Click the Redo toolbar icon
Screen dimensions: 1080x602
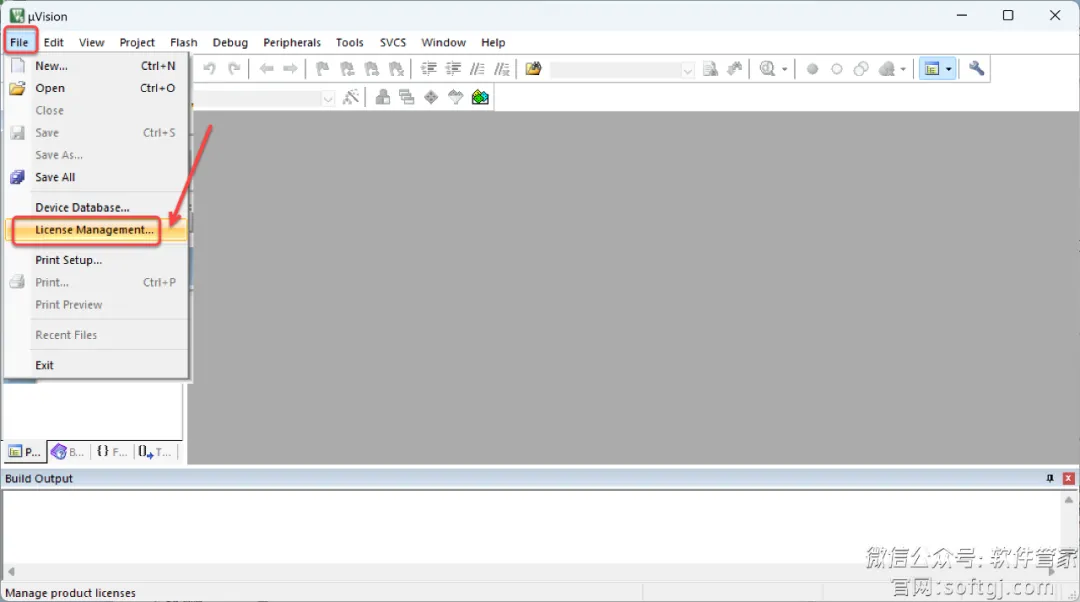(234, 68)
